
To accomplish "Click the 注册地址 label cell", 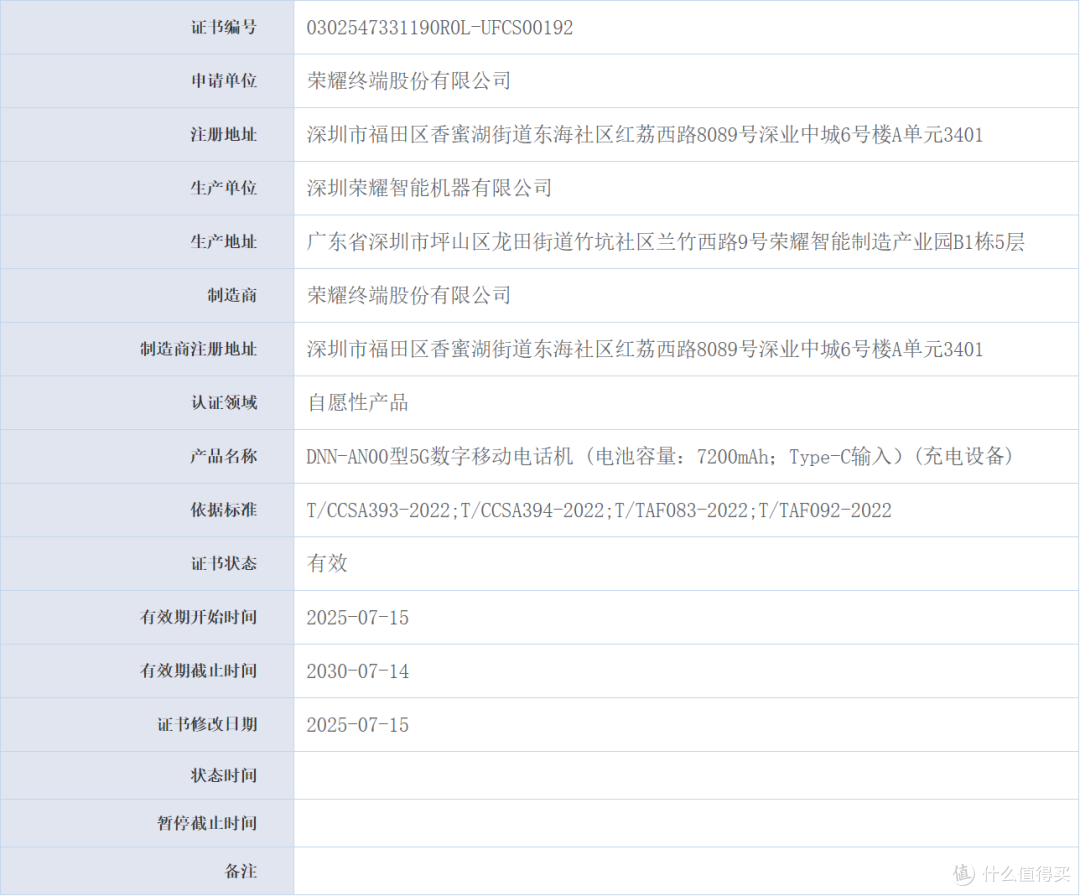I will (147, 134).
